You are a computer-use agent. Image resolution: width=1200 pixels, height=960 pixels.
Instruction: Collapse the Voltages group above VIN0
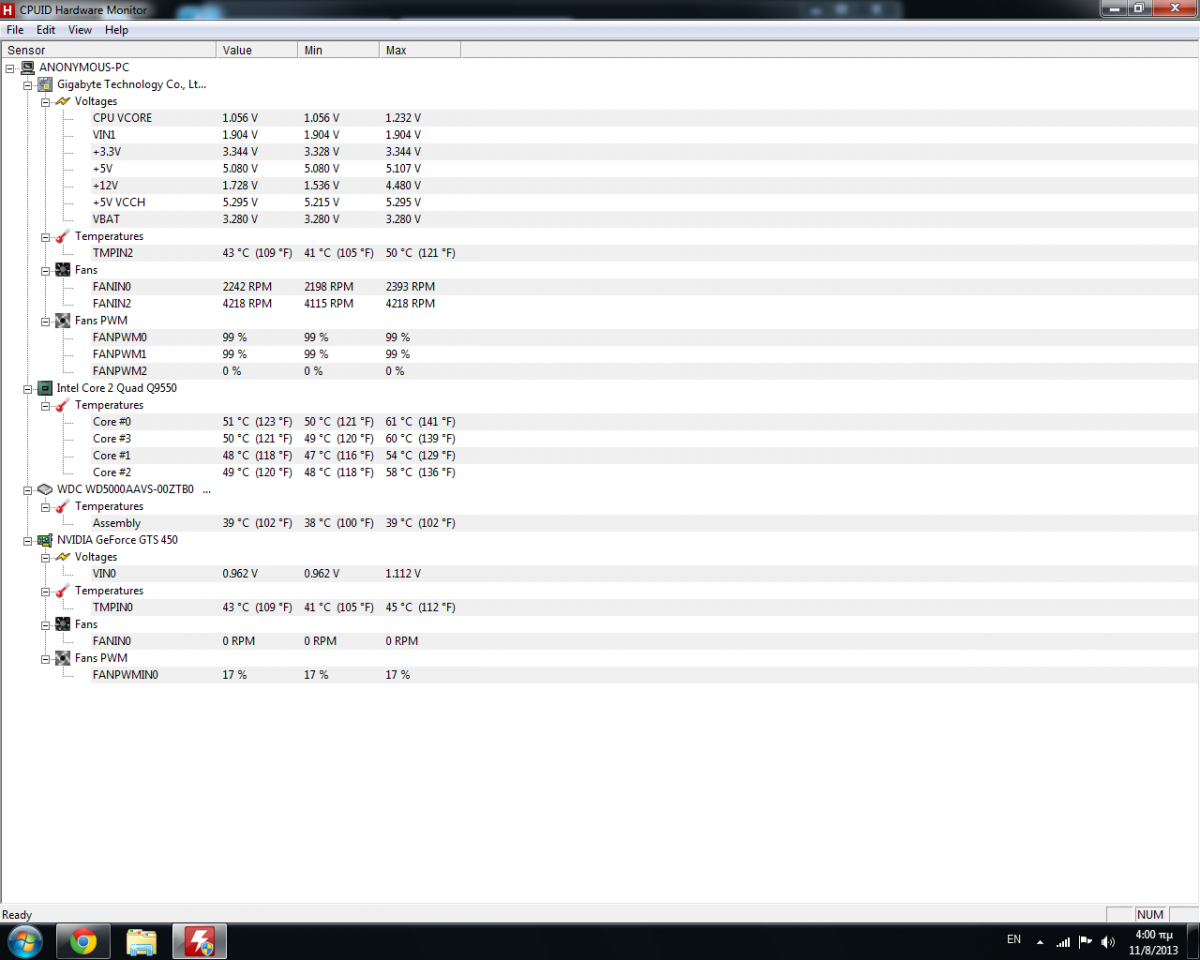45,558
